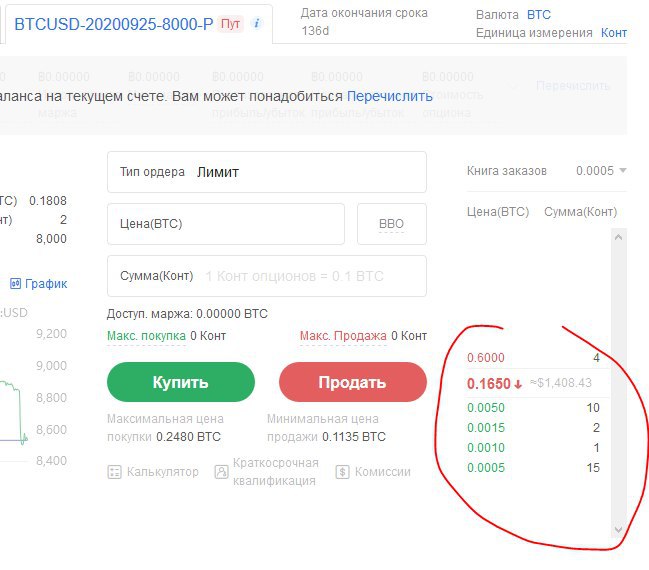This screenshot has height=570, width=649.
Task: Click Макс. покупка link
Action: (x=146, y=336)
